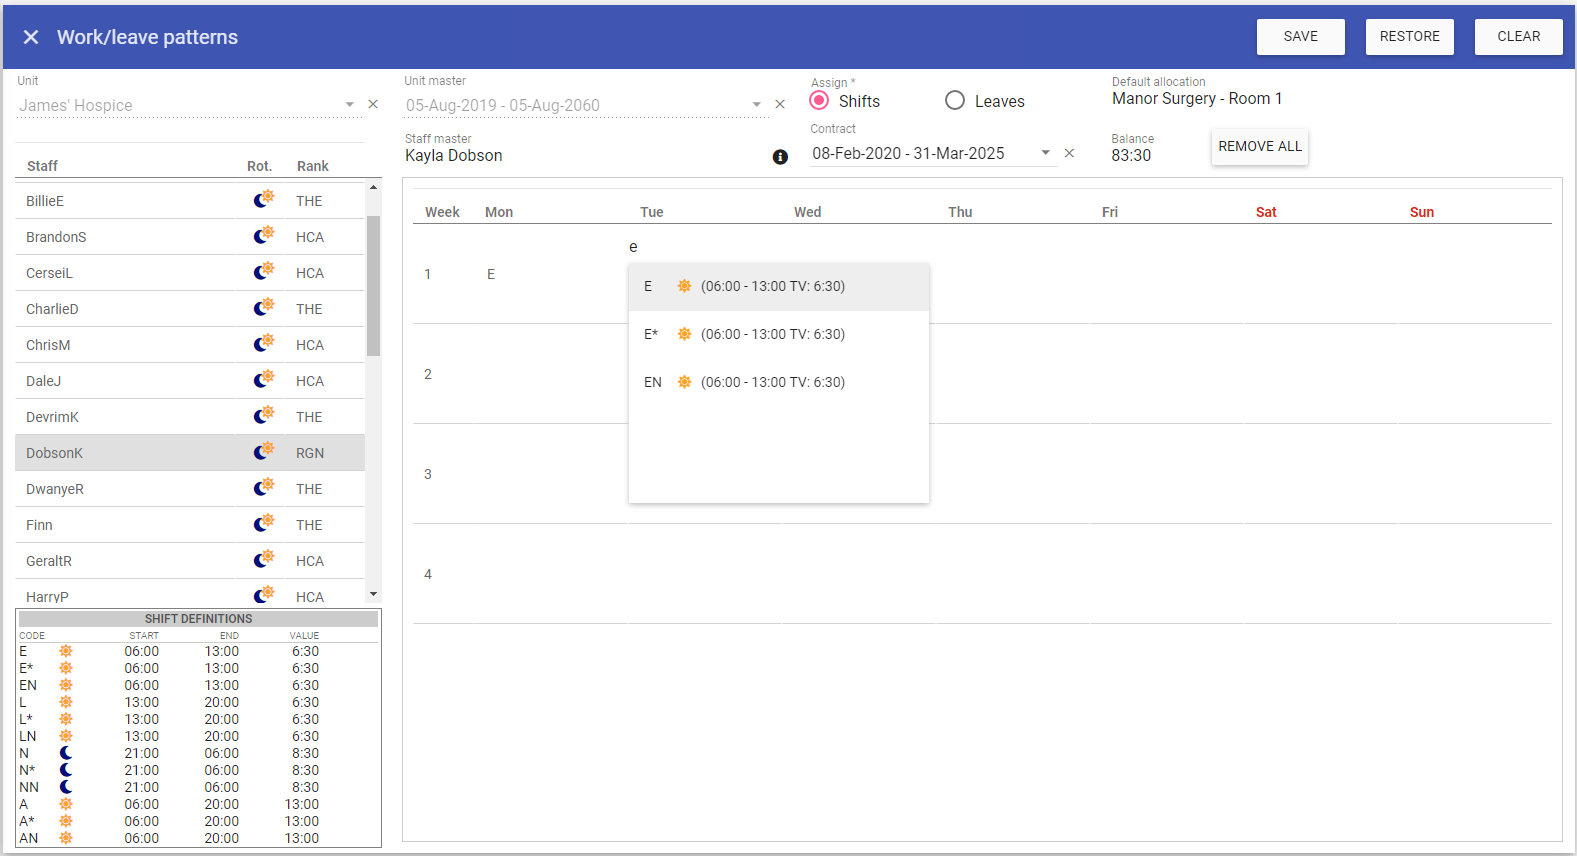Select the Leaves radio button

[x=955, y=101]
